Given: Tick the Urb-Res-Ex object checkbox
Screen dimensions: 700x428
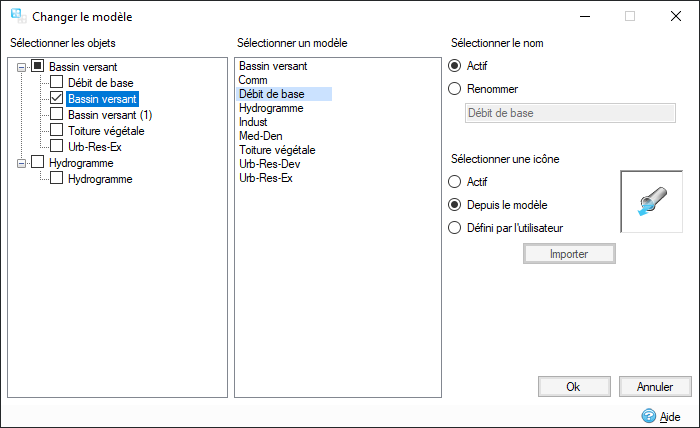Looking at the screenshot, I should (x=57, y=147).
